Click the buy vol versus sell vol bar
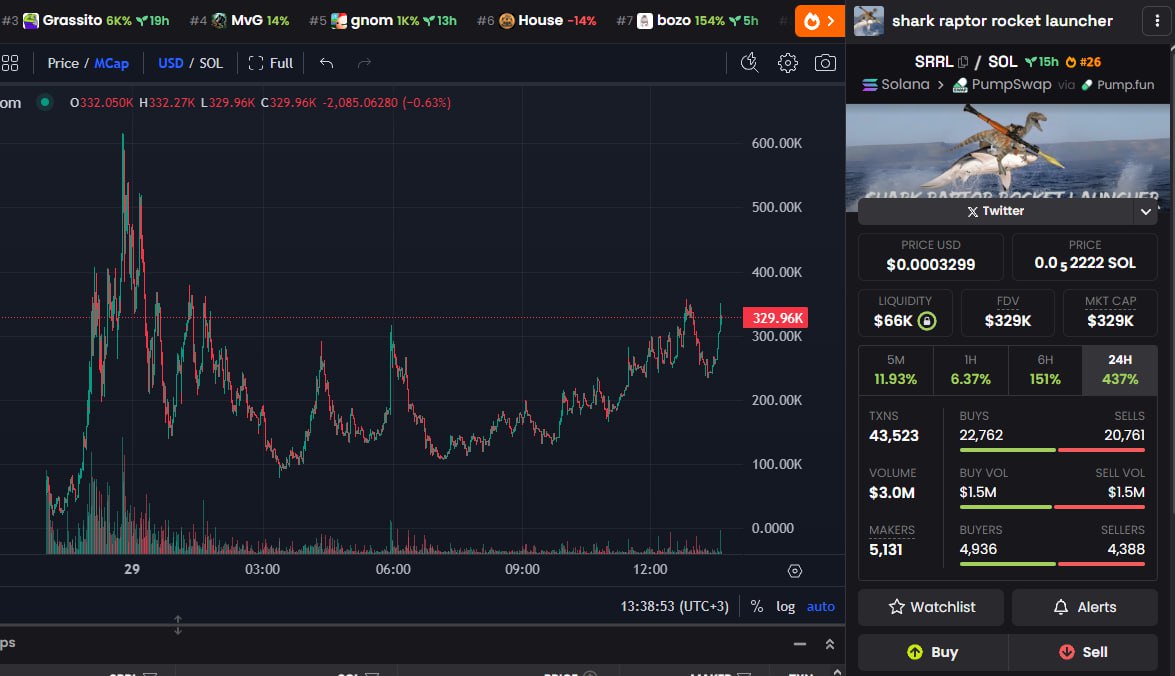This screenshot has width=1175, height=676. (x=1052, y=507)
